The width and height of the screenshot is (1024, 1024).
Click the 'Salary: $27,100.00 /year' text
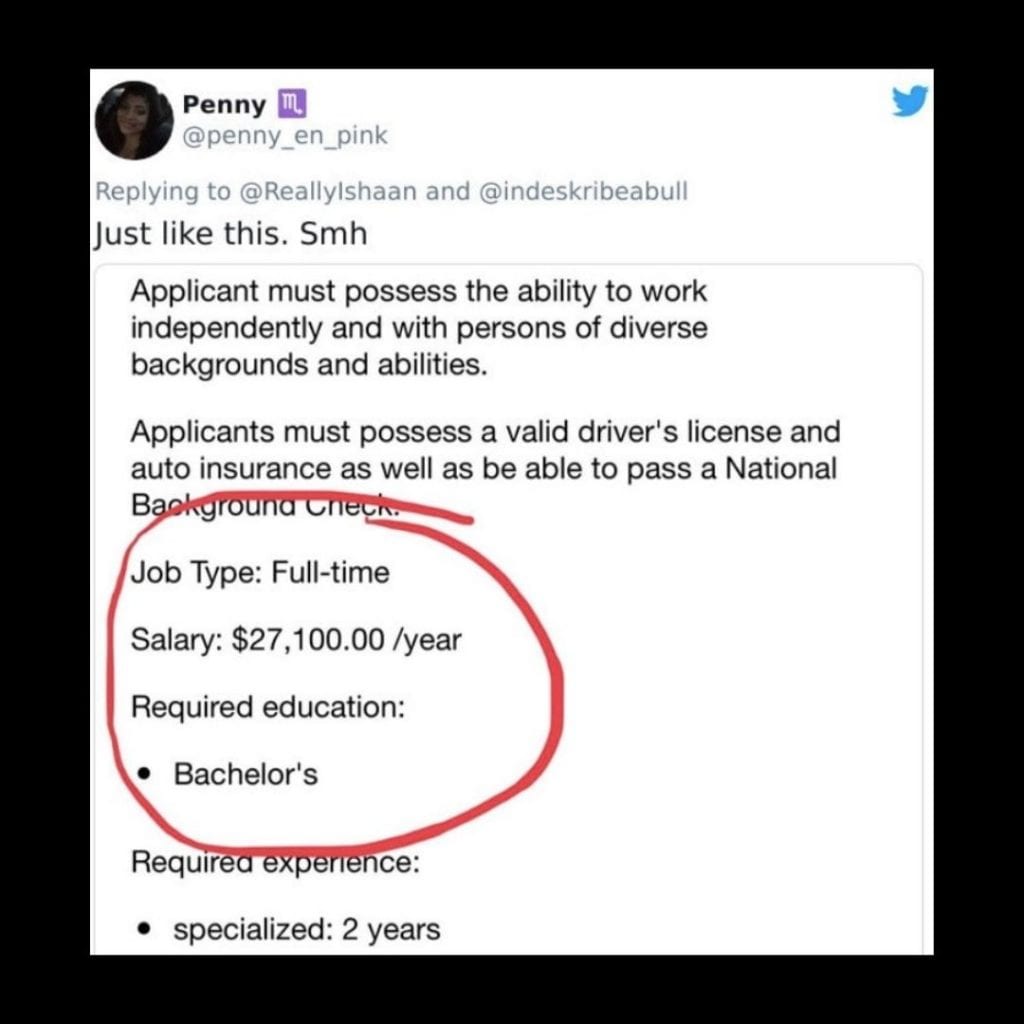point(296,639)
